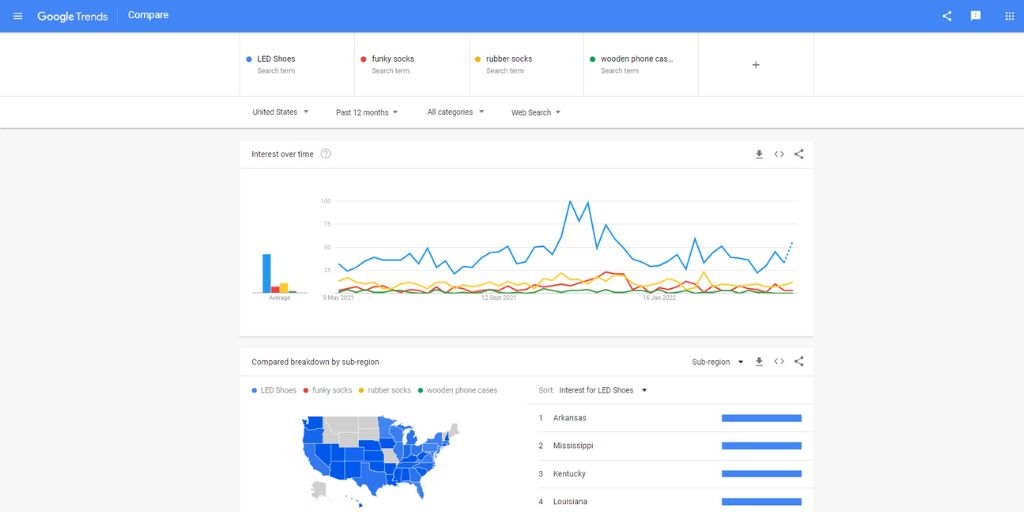The width and height of the screenshot is (1024, 512).
Task: Show help for Interest over time
Action: (x=326, y=154)
